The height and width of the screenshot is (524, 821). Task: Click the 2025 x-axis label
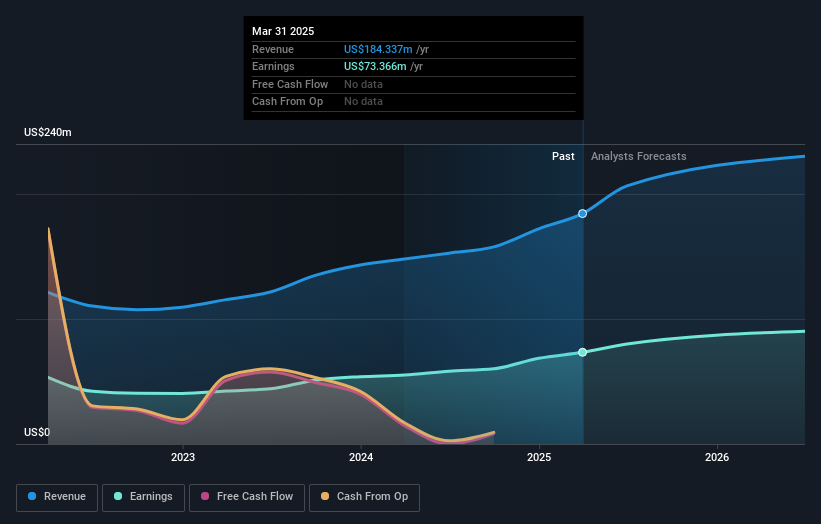pyautogui.click(x=539, y=457)
